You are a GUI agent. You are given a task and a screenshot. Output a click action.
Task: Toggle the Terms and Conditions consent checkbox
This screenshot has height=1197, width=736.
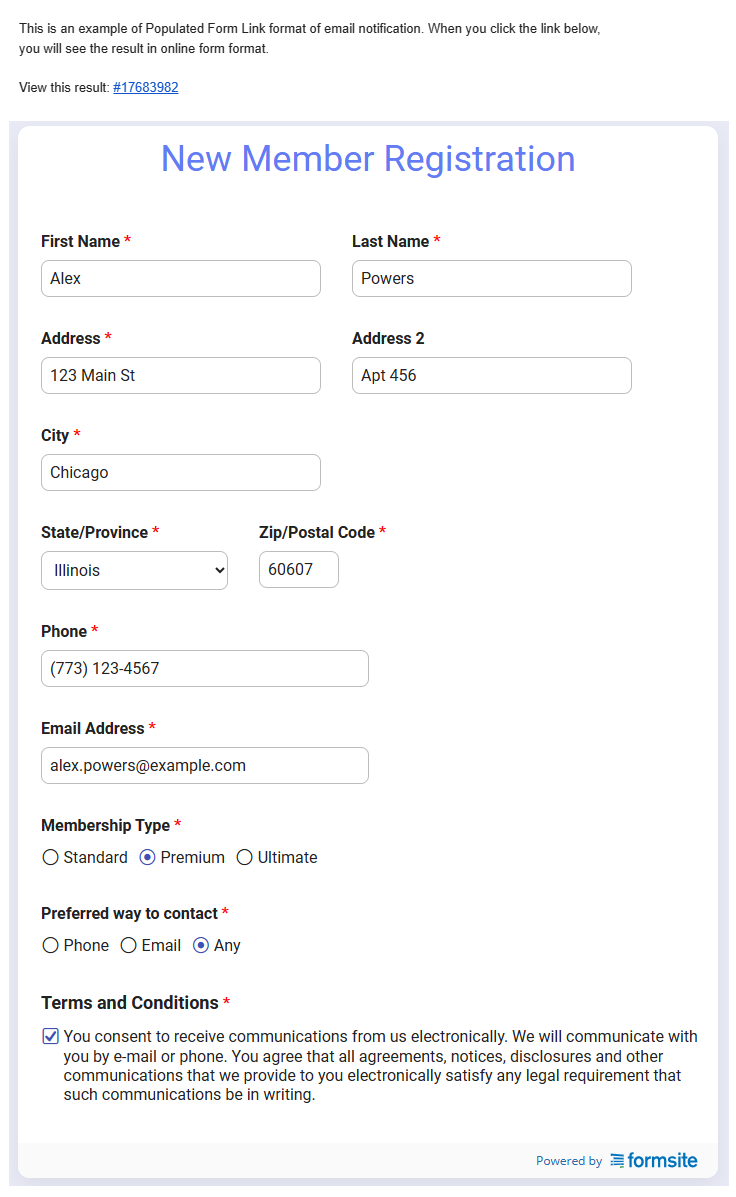[x=51, y=1037]
